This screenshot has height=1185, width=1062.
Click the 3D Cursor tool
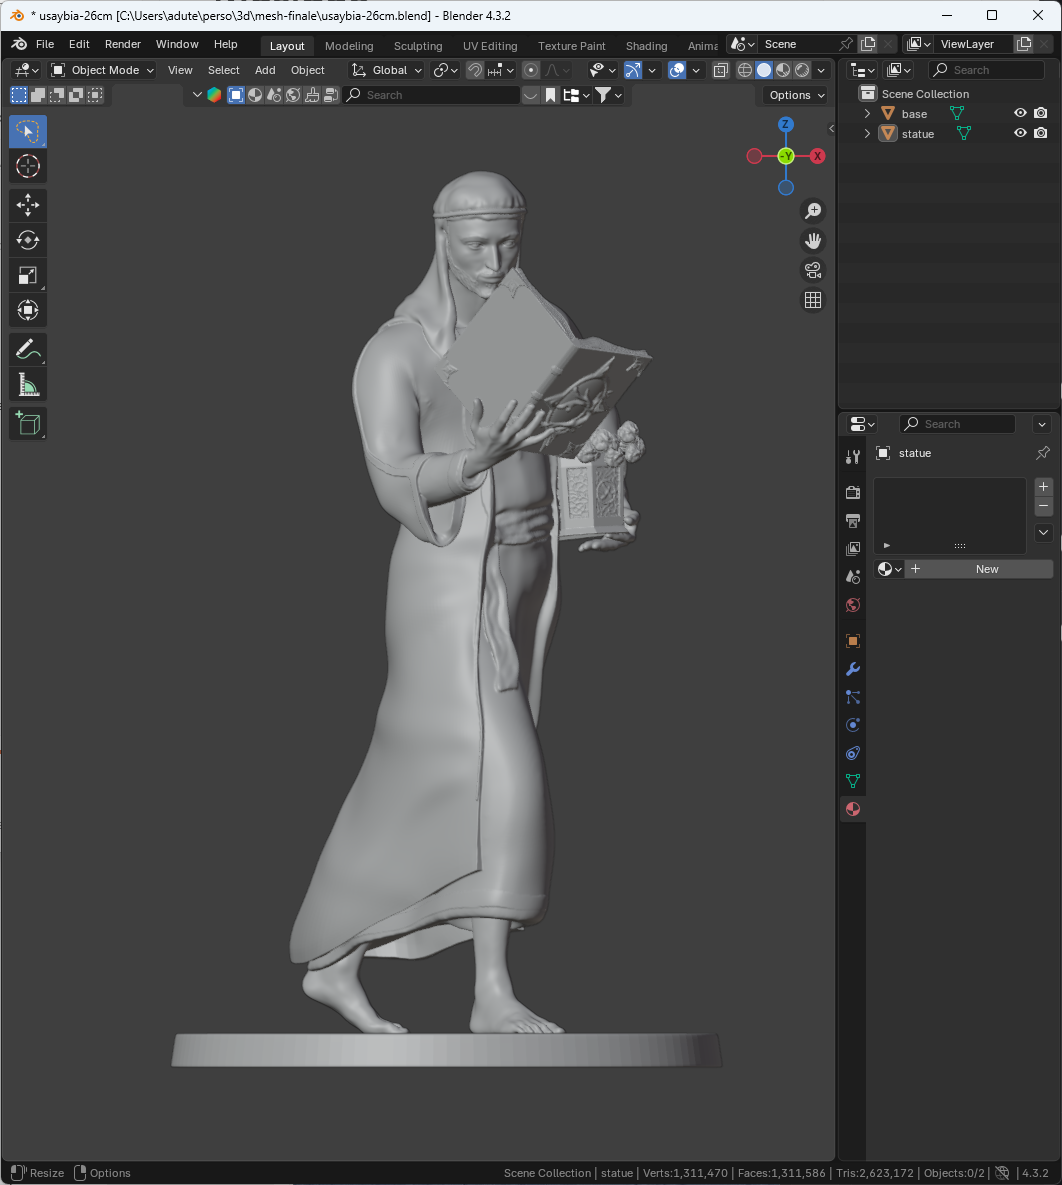(x=28, y=166)
